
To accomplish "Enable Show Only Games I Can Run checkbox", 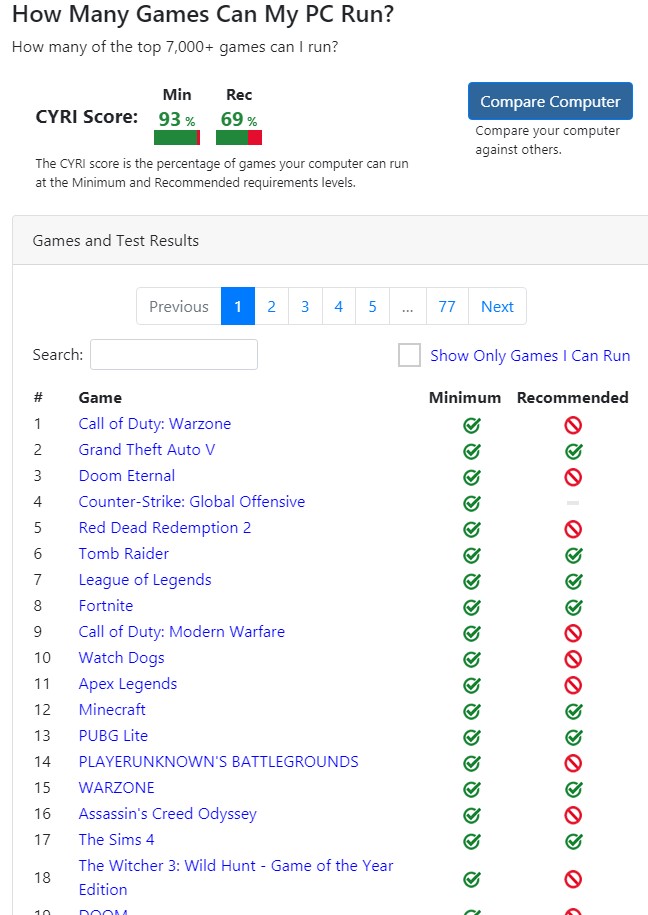I will pos(409,355).
